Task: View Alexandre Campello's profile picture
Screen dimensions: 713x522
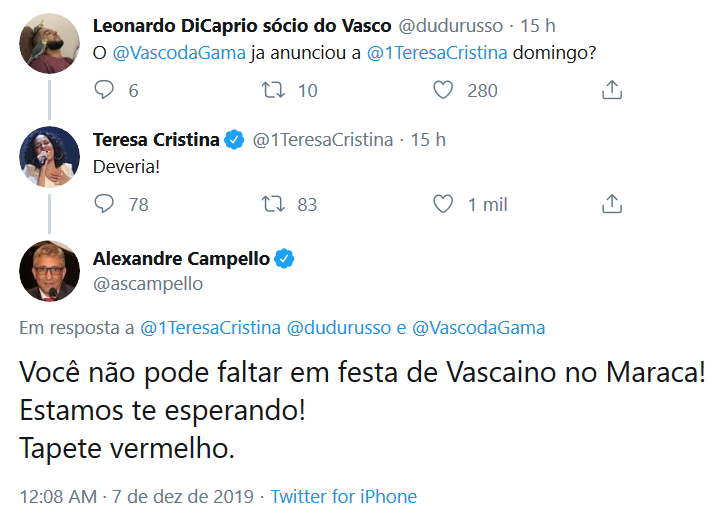Action: point(49,271)
